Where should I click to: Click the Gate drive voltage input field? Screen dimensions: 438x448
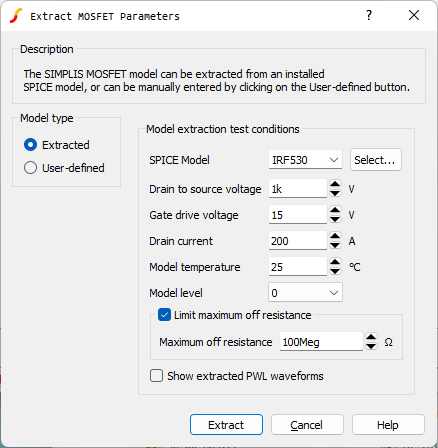point(298,215)
